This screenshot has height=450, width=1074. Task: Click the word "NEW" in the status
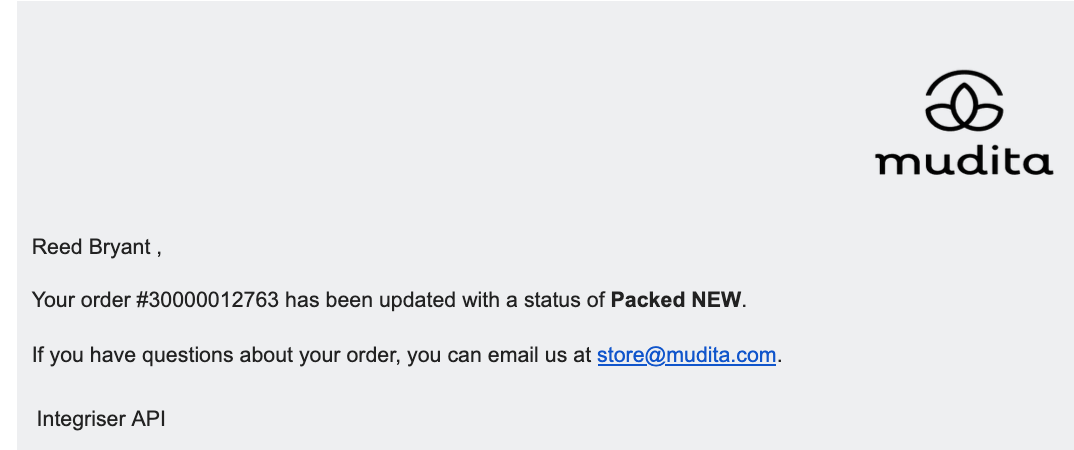(716, 300)
